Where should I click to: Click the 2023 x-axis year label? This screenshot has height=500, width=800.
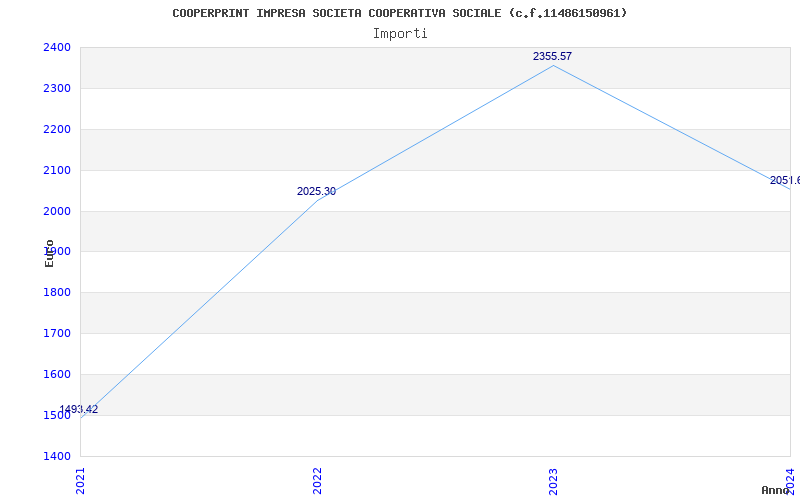pos(554,481)
